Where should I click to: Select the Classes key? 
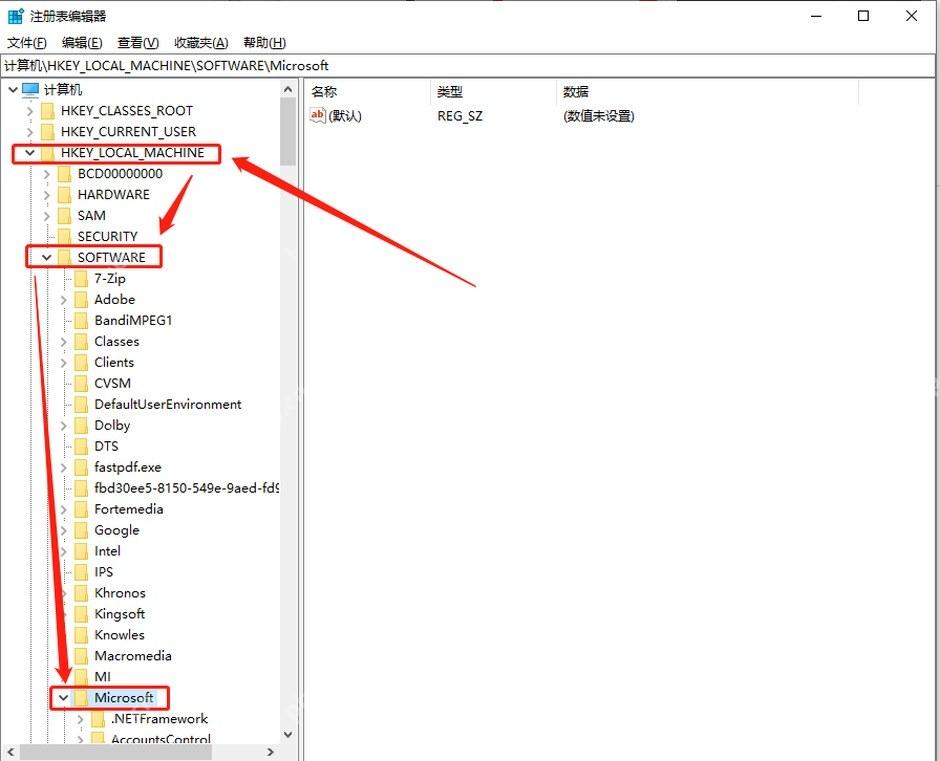116,341
